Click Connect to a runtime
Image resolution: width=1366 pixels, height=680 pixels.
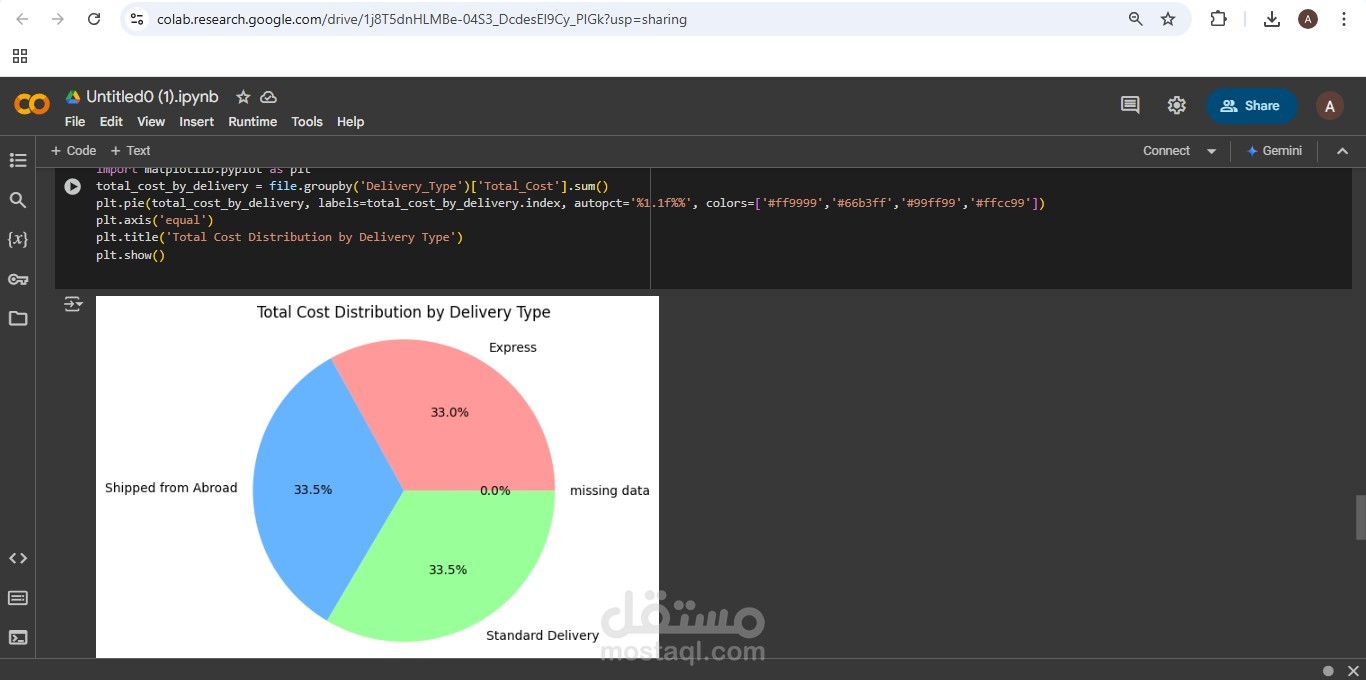tap(1166, 151)
